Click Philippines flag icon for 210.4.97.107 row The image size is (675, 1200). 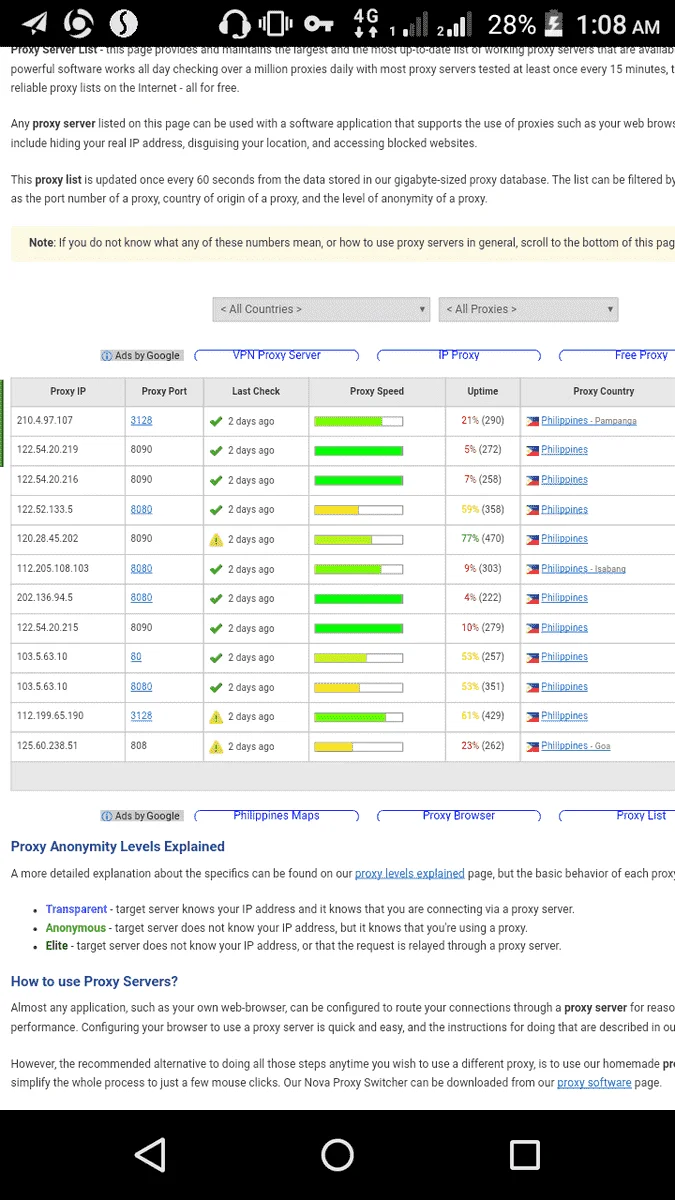(533, 421)
